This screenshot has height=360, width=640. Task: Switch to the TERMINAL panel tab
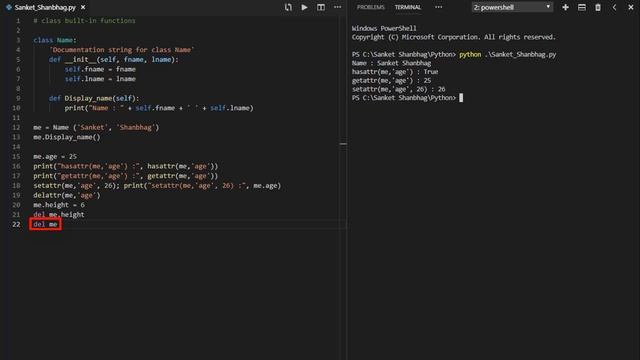(x=407, y=7)
